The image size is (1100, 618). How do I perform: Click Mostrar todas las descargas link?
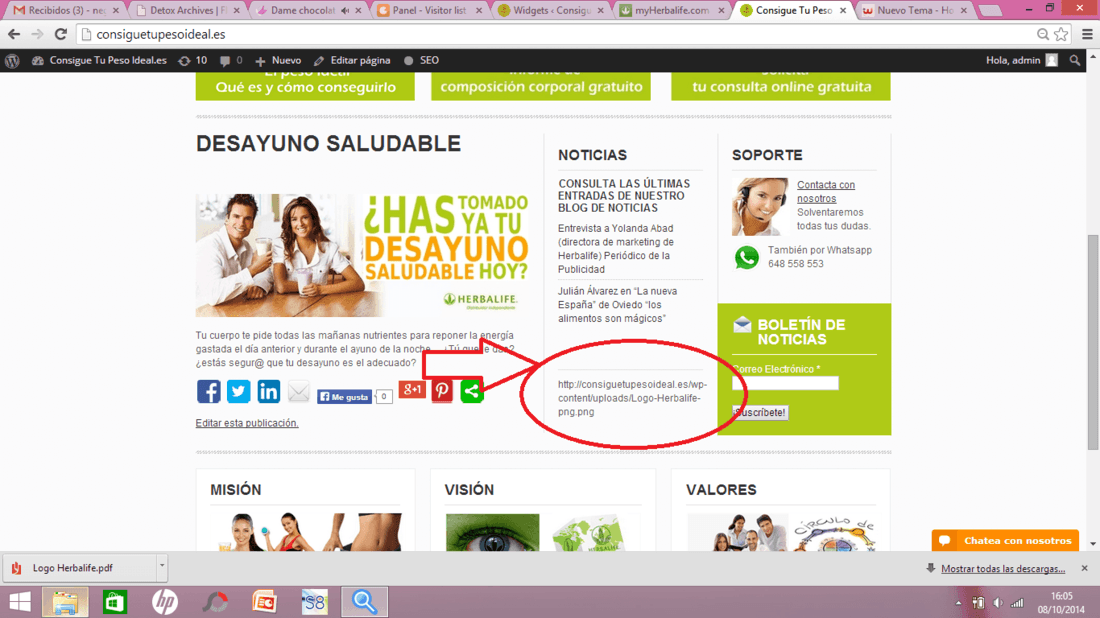click(x=1002, y=569)
